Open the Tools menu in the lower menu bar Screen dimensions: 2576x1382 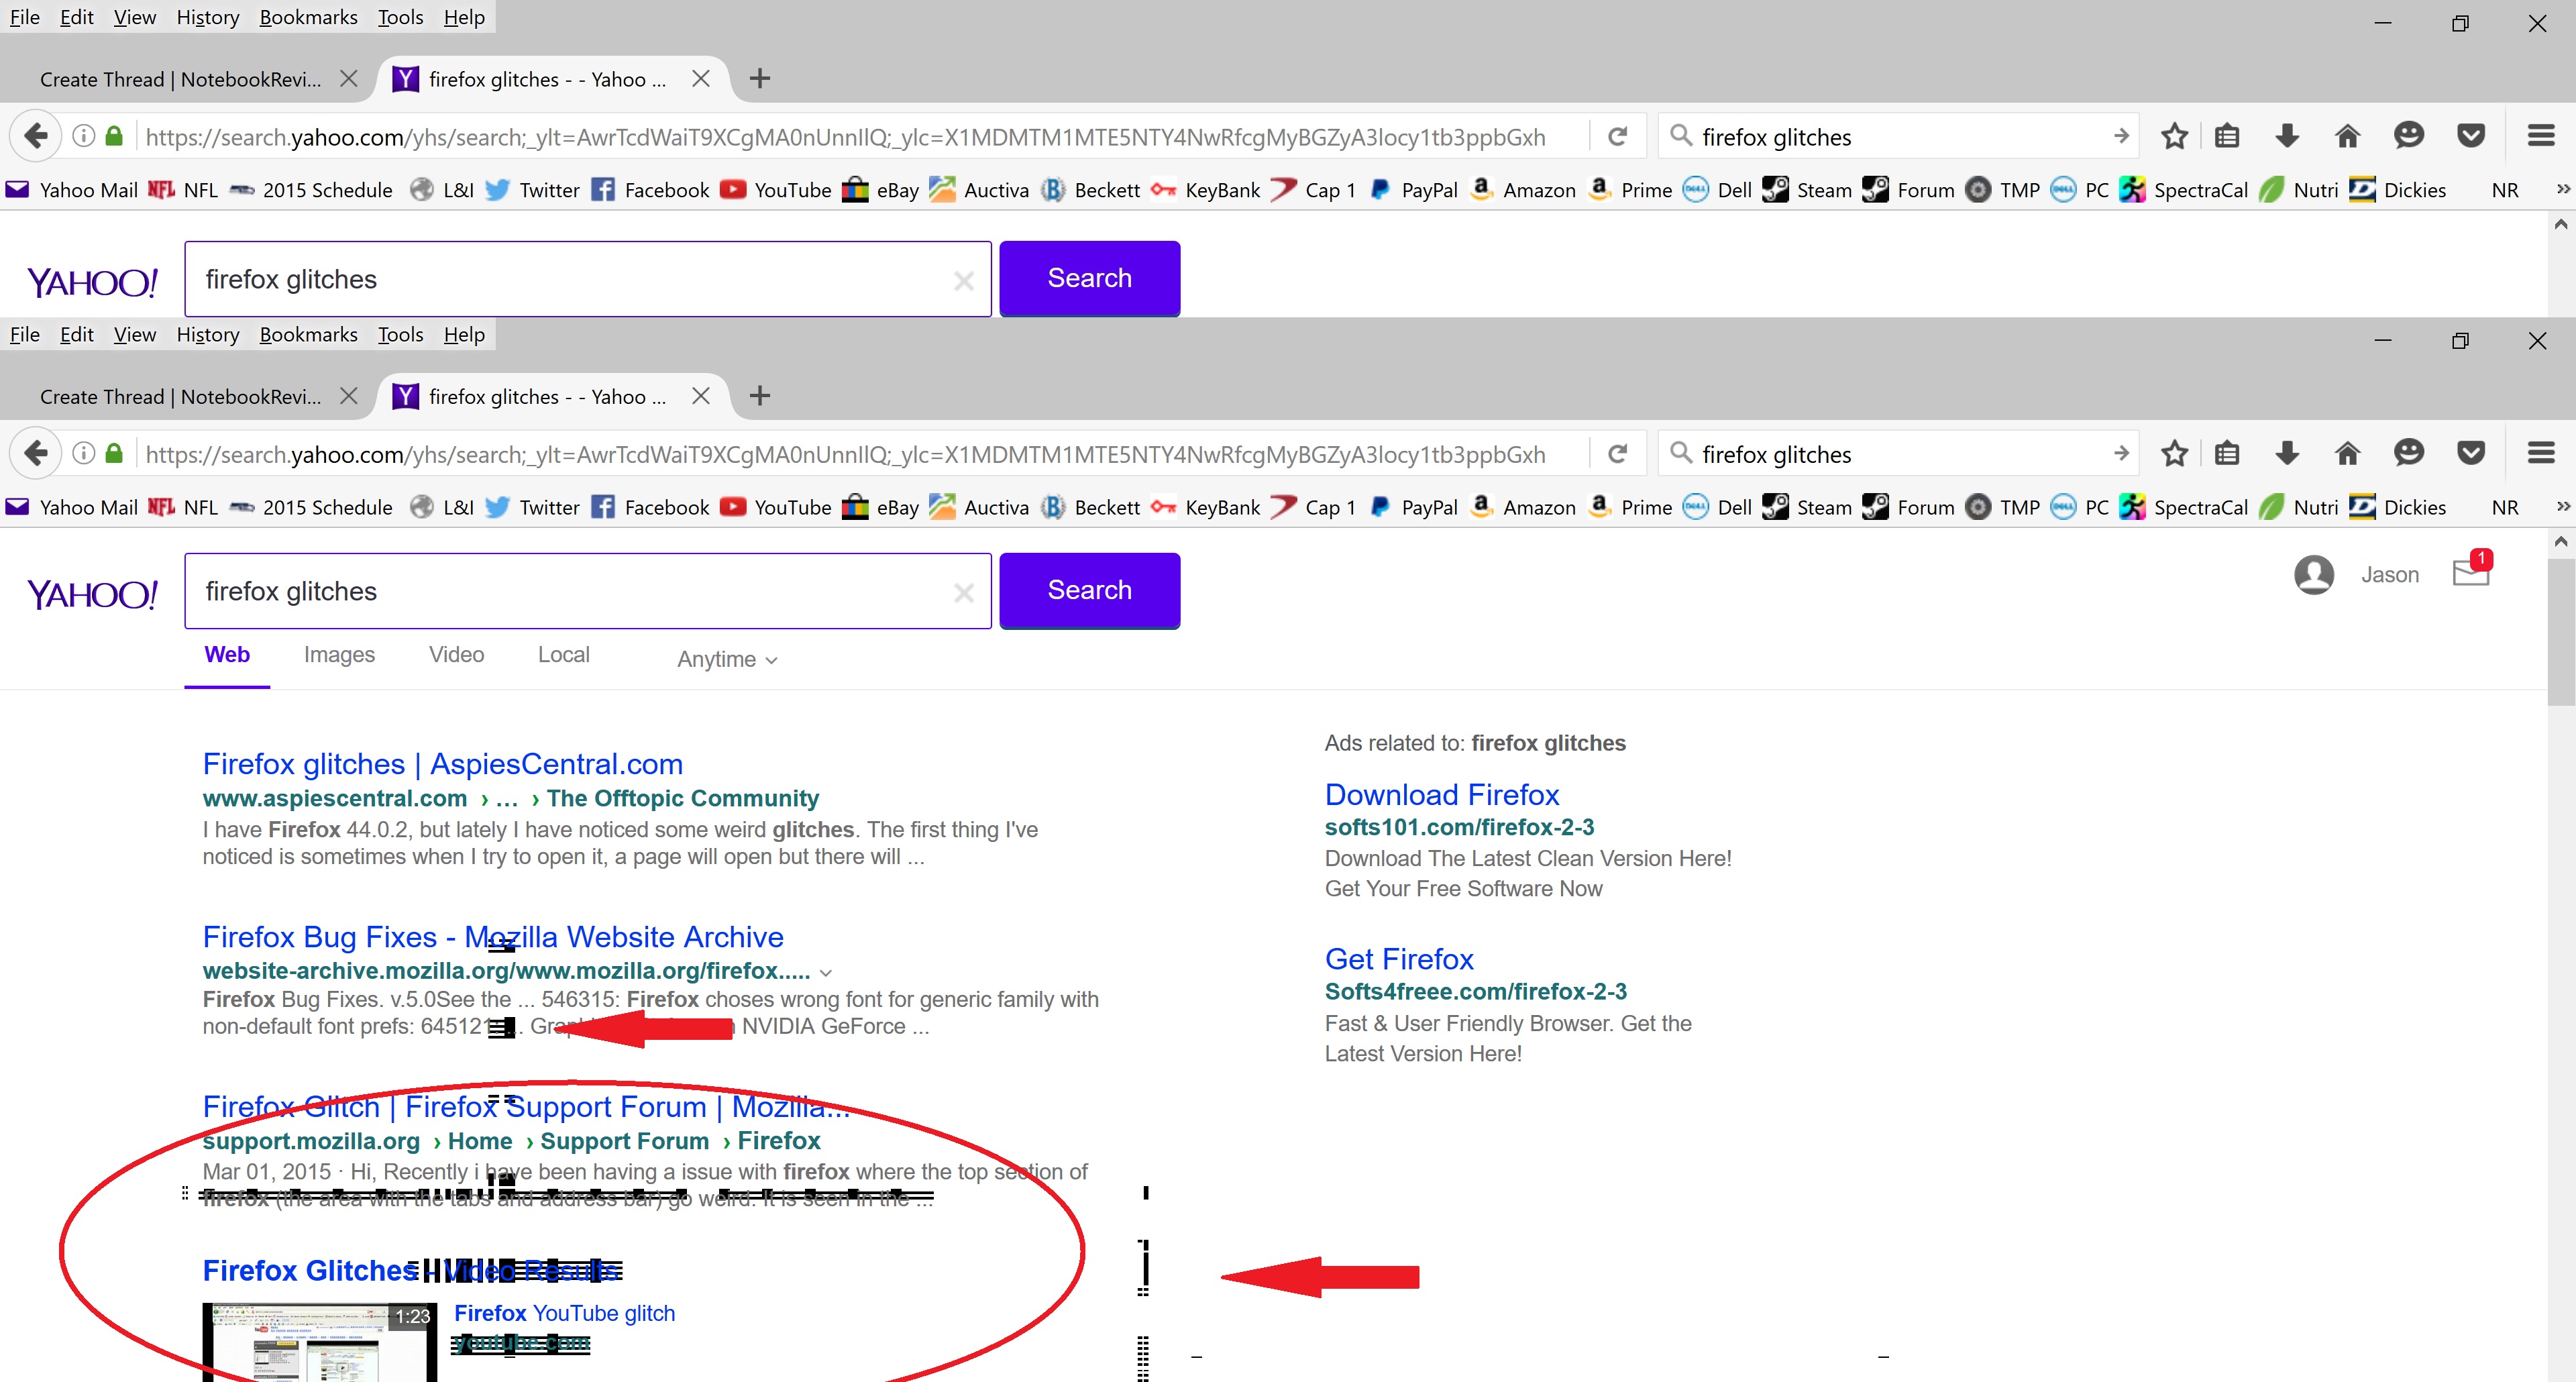click(400, 334)
